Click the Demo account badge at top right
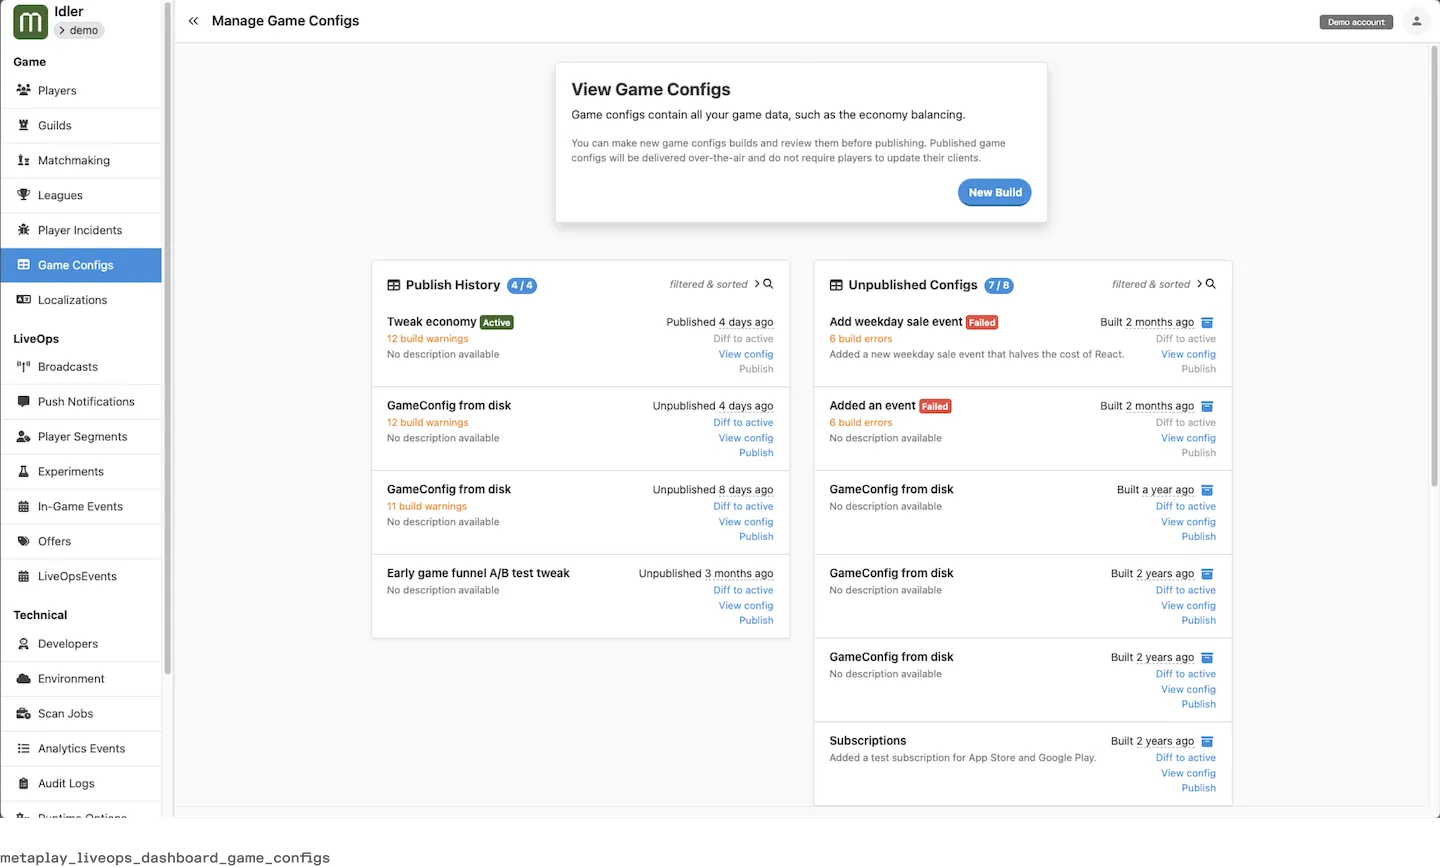Screen dimensions: 1440x867 point(1355,20)
